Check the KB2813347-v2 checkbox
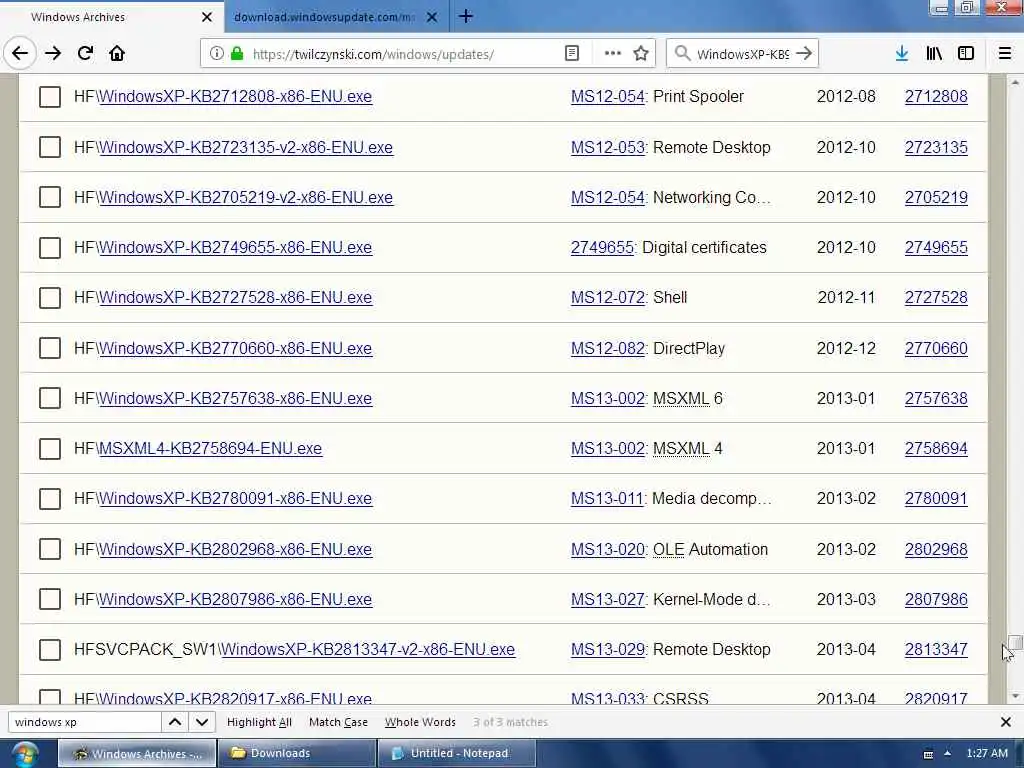 pyautogui.click(x=50, y=650)
